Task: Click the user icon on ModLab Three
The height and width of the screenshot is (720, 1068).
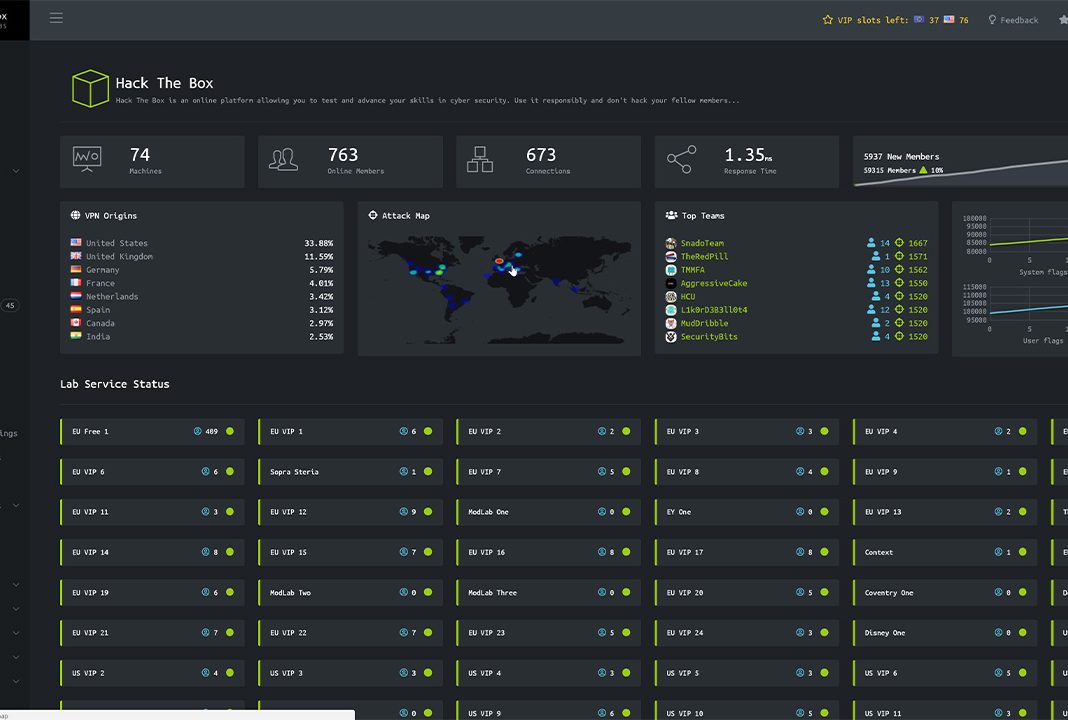Action: pyautogui.click(x=601, y=593)
